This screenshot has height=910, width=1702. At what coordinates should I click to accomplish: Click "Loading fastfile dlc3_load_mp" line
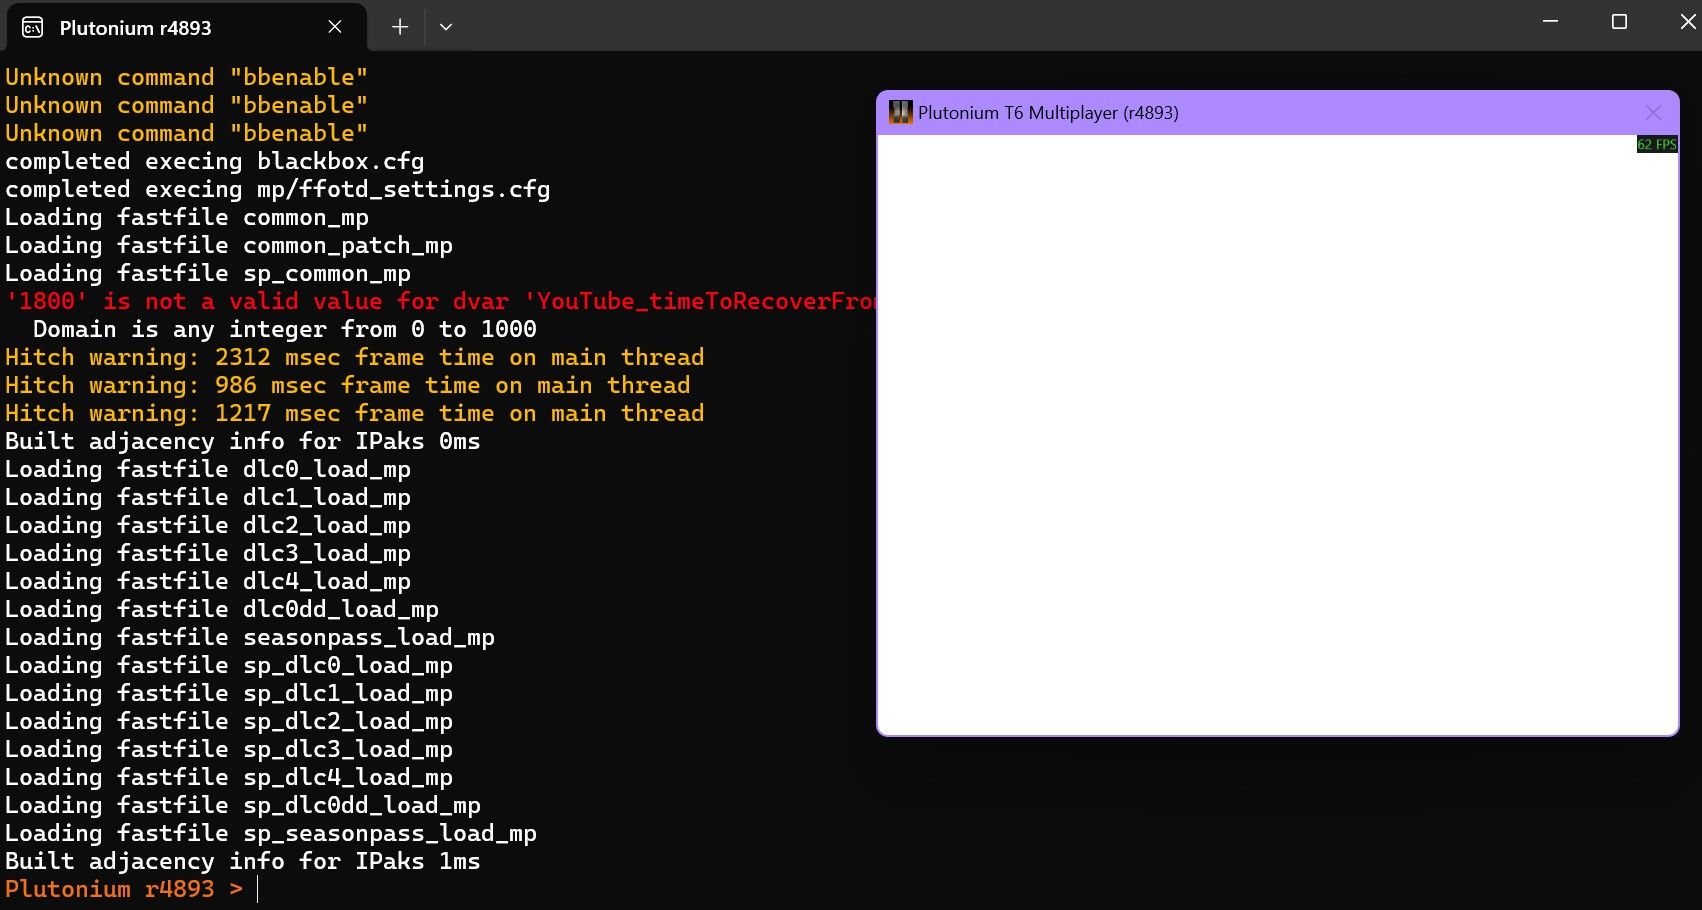[x=207, y=553]
